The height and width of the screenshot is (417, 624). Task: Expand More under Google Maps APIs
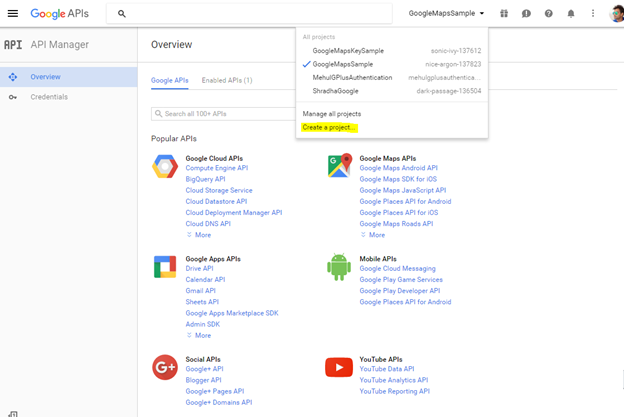[374, 235]
